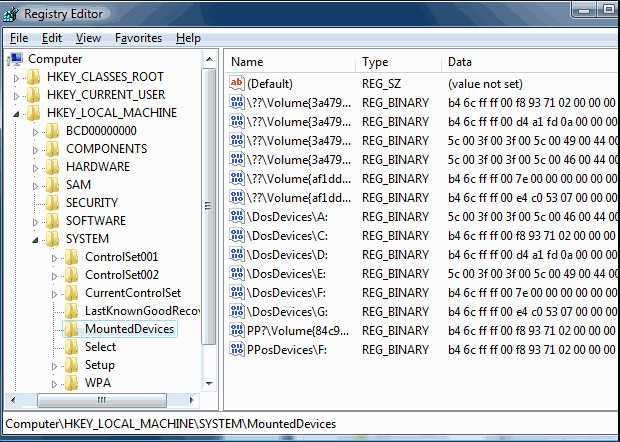Click the (Default) string value icon

236,83
